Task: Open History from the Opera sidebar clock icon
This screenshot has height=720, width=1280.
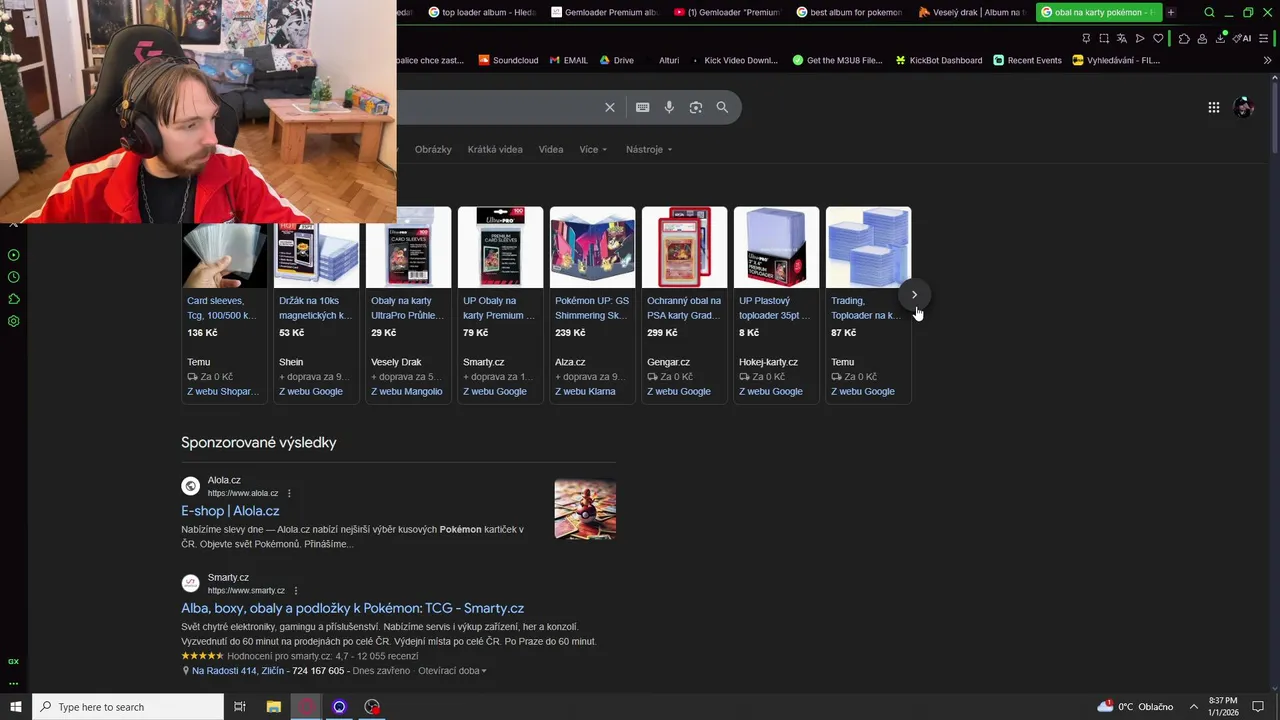Action: (x=14, y=277)
